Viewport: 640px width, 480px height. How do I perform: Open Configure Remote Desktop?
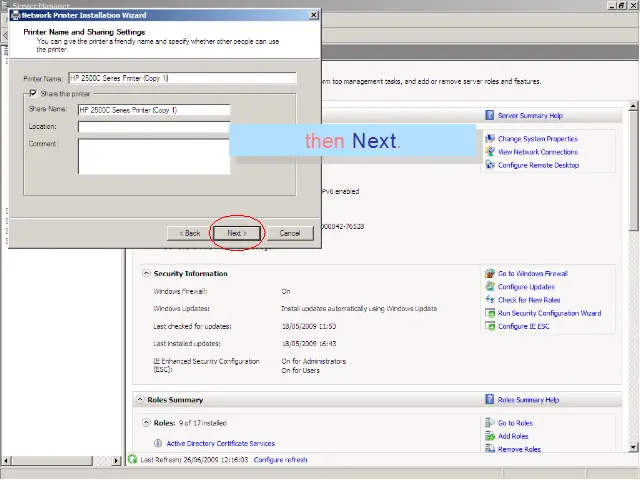tap(538, 165)
